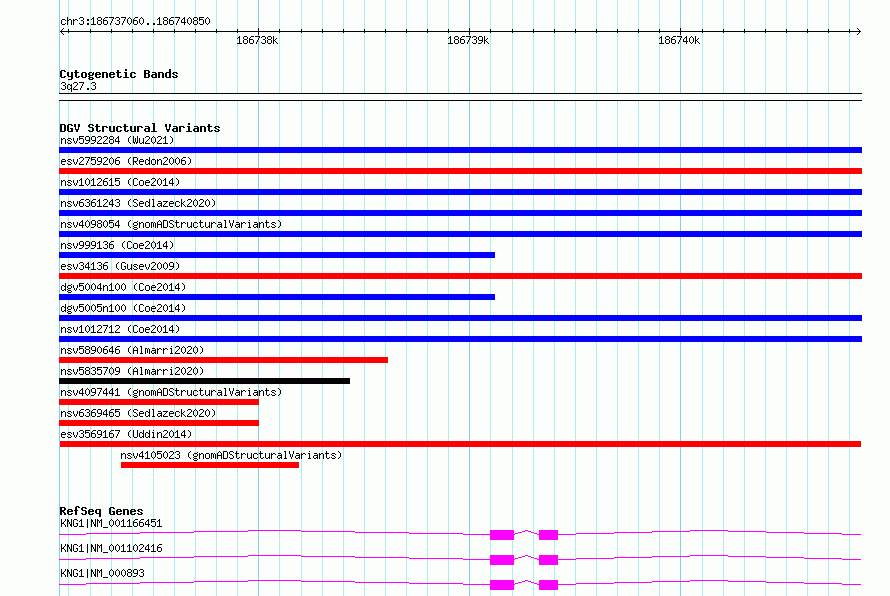Viewport: 890px width, 596px height.
Task: Select the blue bar under nsv999136
Action: coord(277,255)
